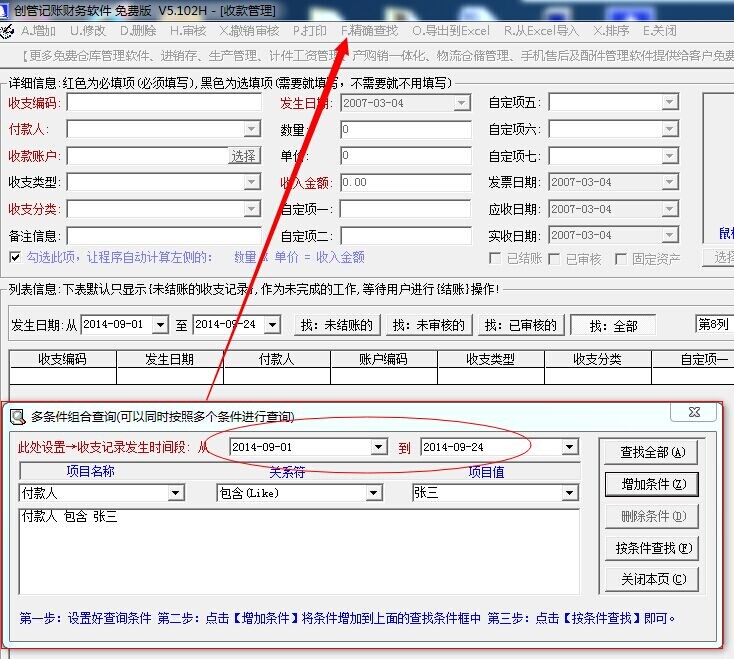Click the F.精确查找 toolbar item
The height and width of the screenshot is (659, 734).
click(369, 31)
